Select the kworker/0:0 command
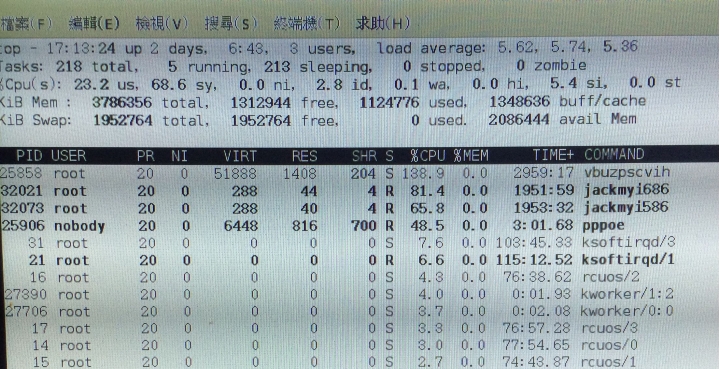The image size is (720, 369). (x=627, y=311)
